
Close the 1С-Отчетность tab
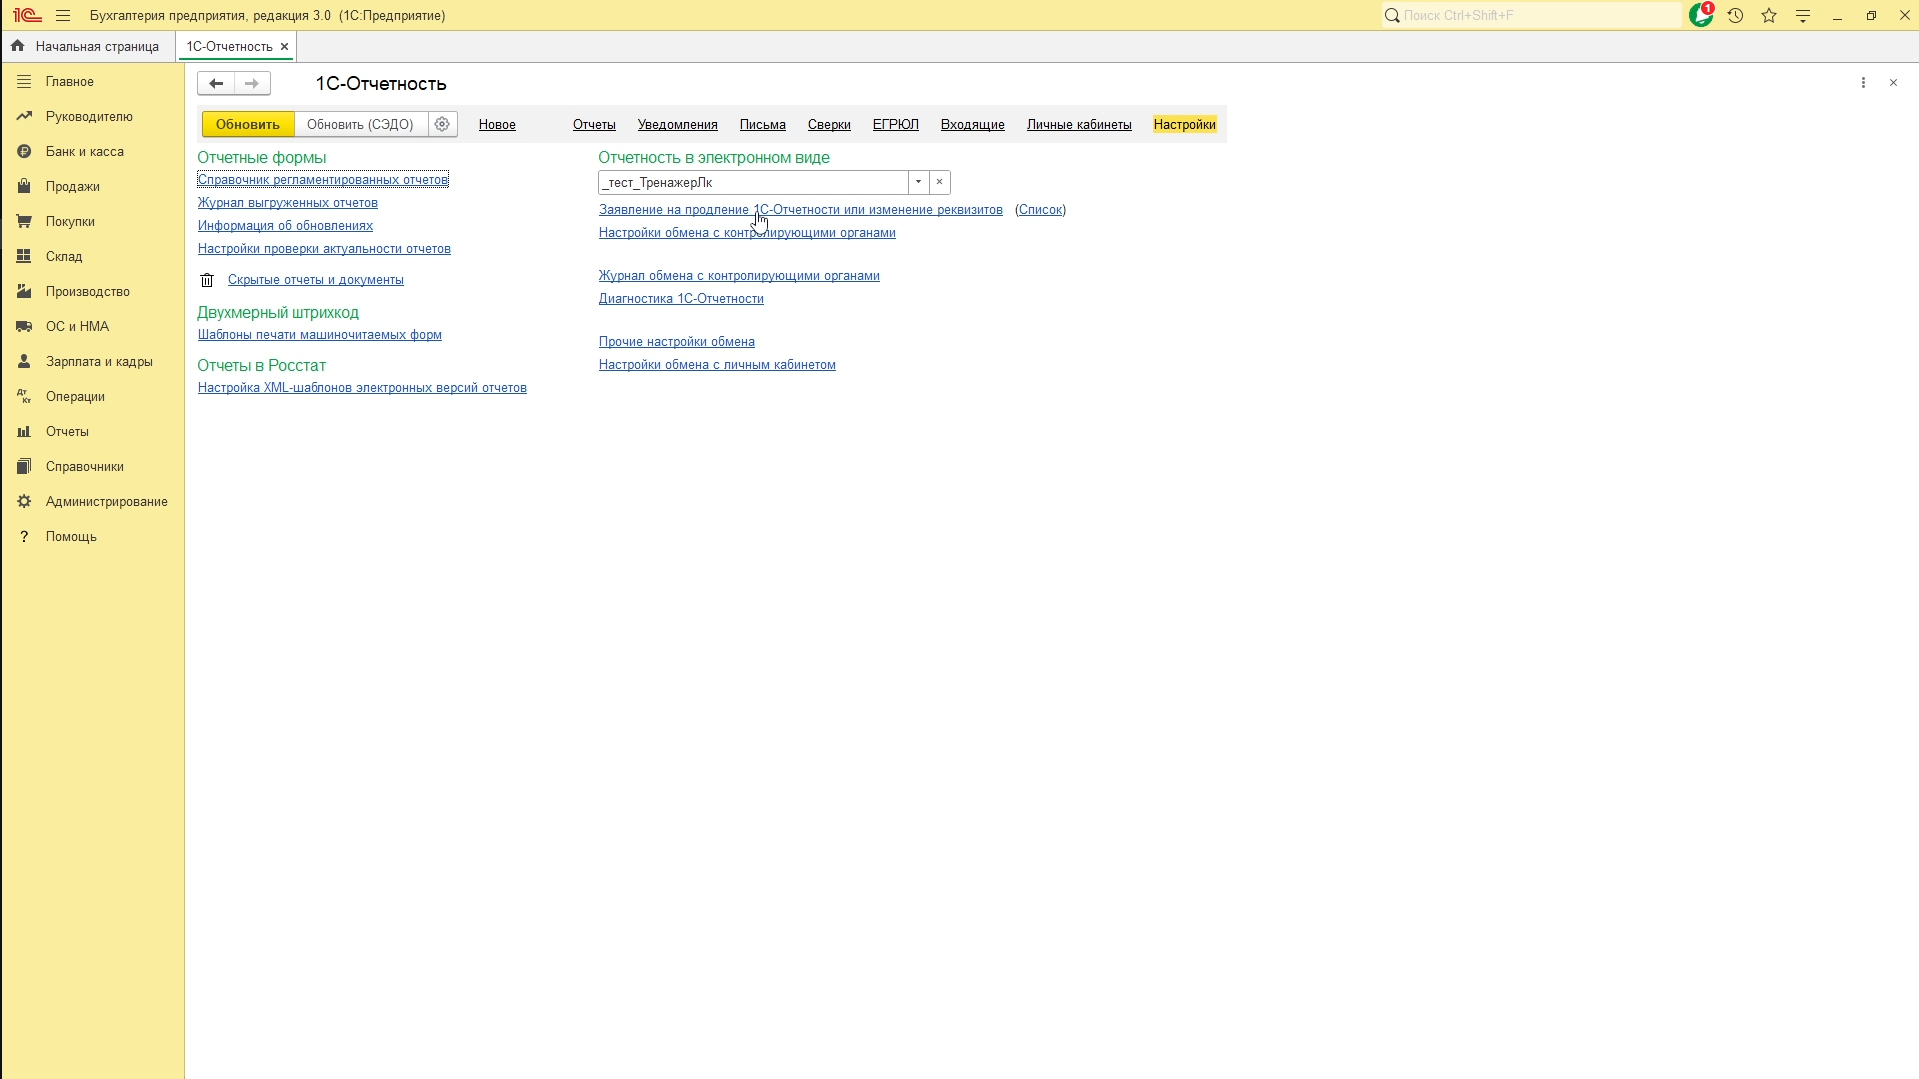(284, 47)
